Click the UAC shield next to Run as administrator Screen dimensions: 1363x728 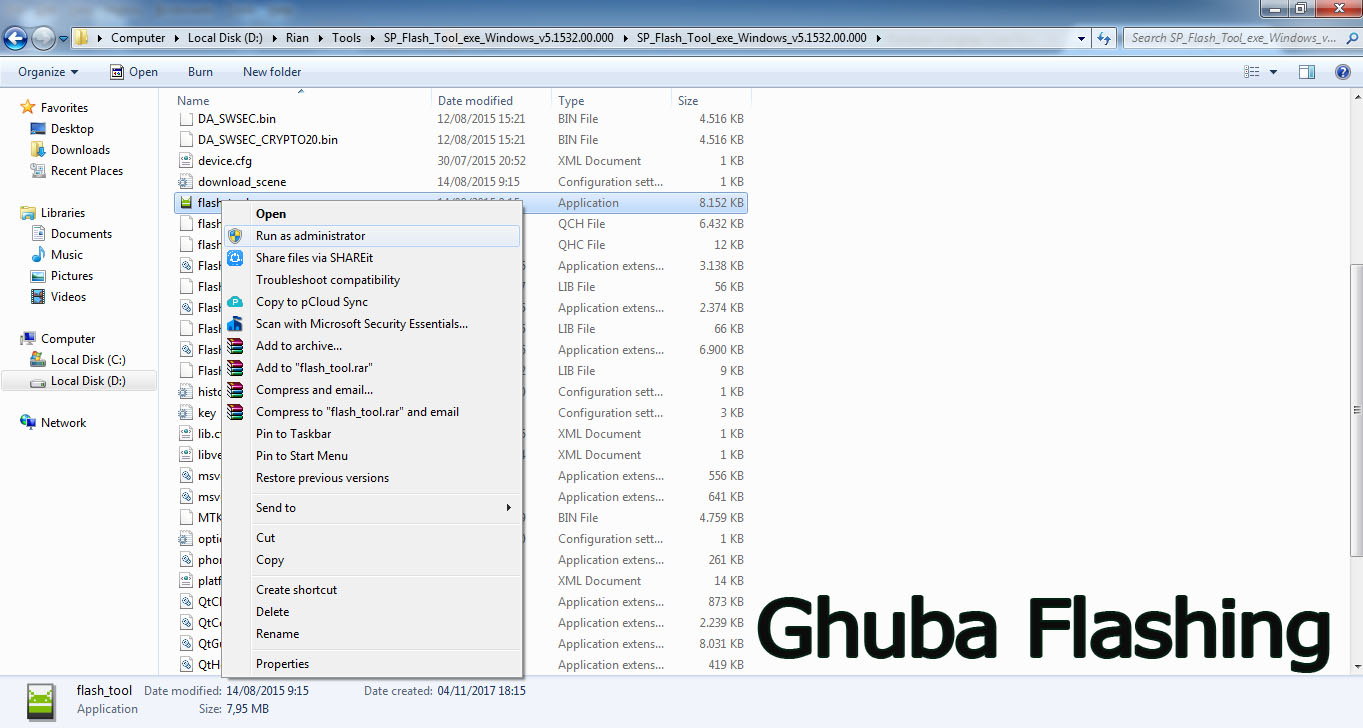point(235,235)
